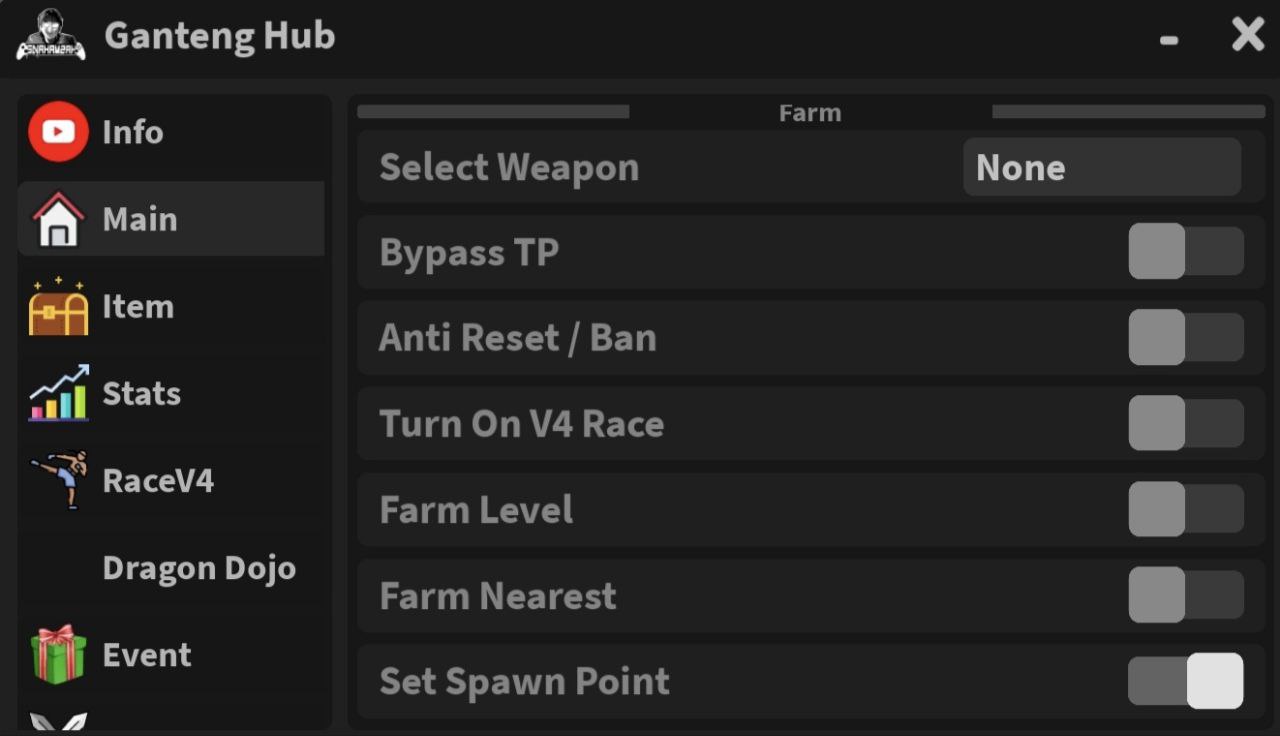Click the treasure chest Item icon
The height and width of the screenshot is (736, 1280).
(x=58, y=307)
